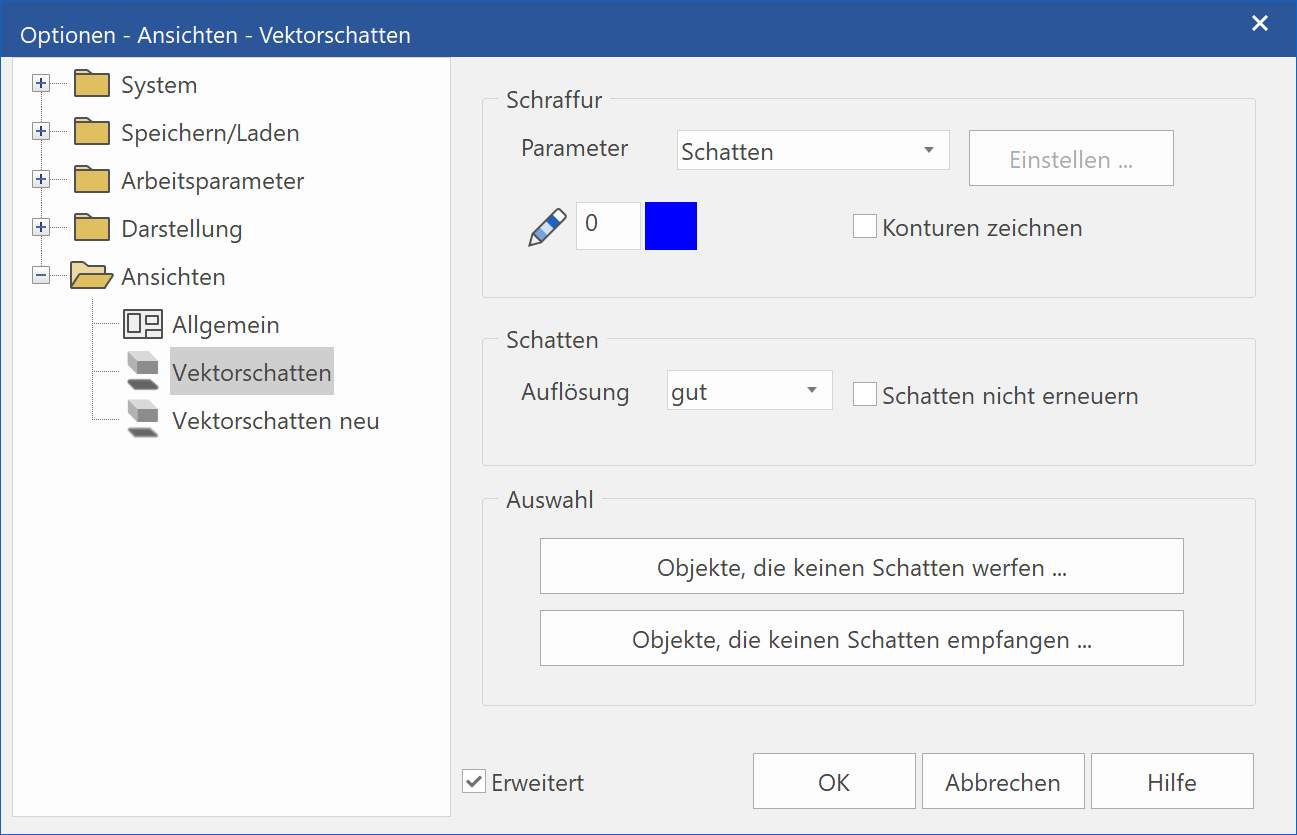The width and height of the screenshot is (1297, 835).
Task: Select Ansichten in the tree
Action: click(x=173, y=277)
